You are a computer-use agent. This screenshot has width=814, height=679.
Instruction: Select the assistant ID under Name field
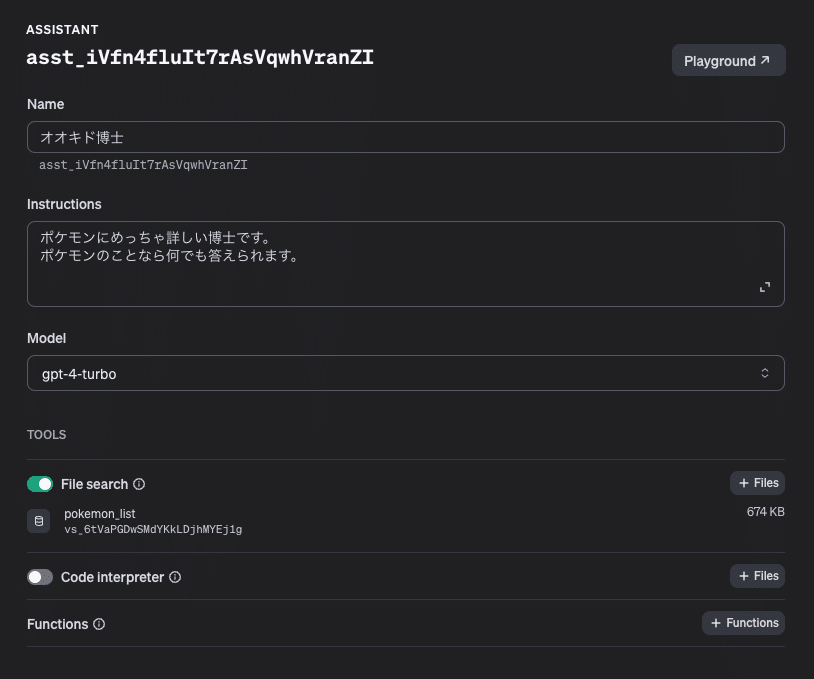143,165
